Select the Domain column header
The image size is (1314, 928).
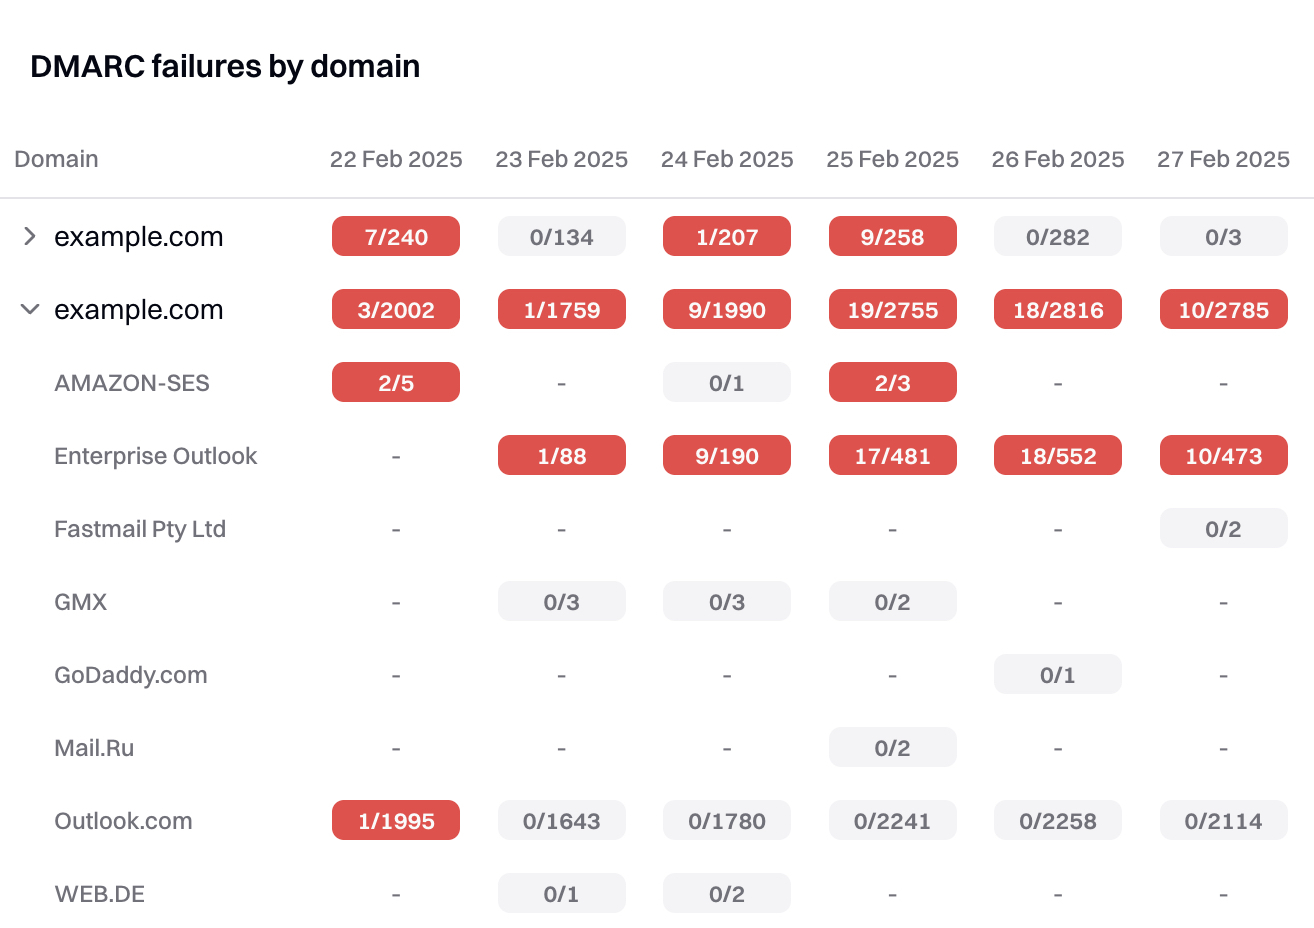click(x=56, y=159)
